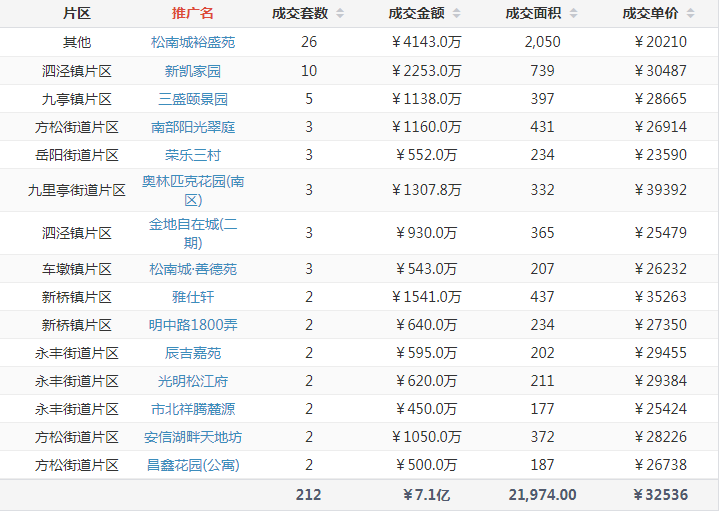Select the ¥1138.0万 amount cell
719x513 pixels.
click(x=426, y=99)
